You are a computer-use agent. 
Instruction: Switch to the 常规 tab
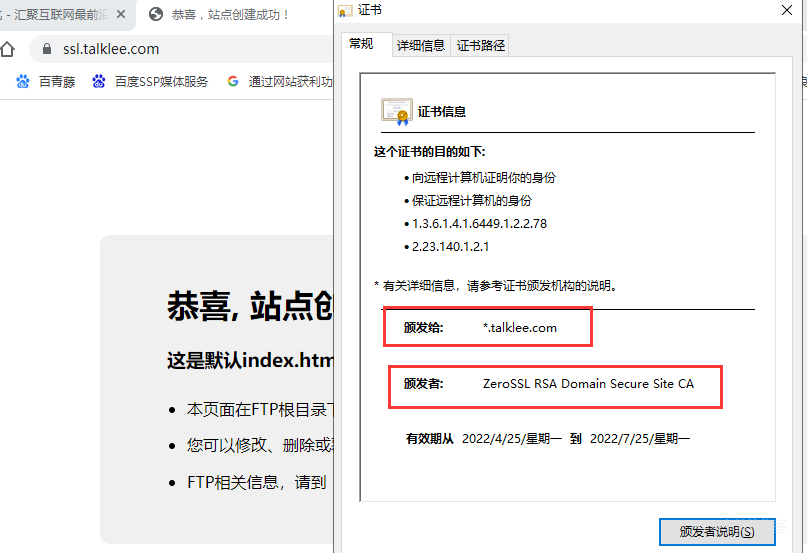(361, 44)
